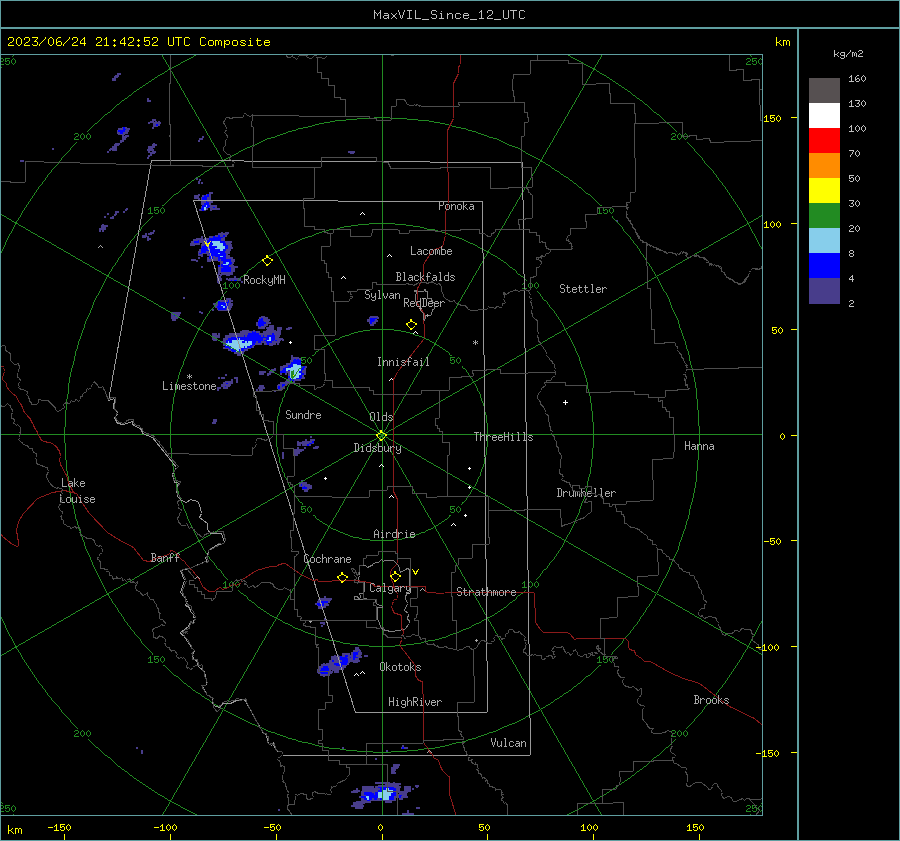
Task: Click the Olds town label
Action: (x=381, y=417)
